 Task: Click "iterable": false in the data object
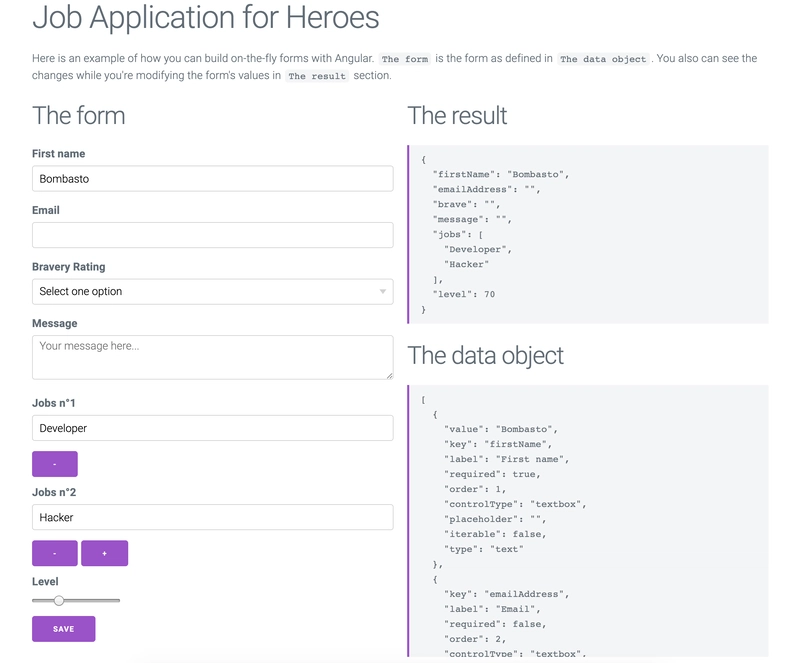click(495, 534)
